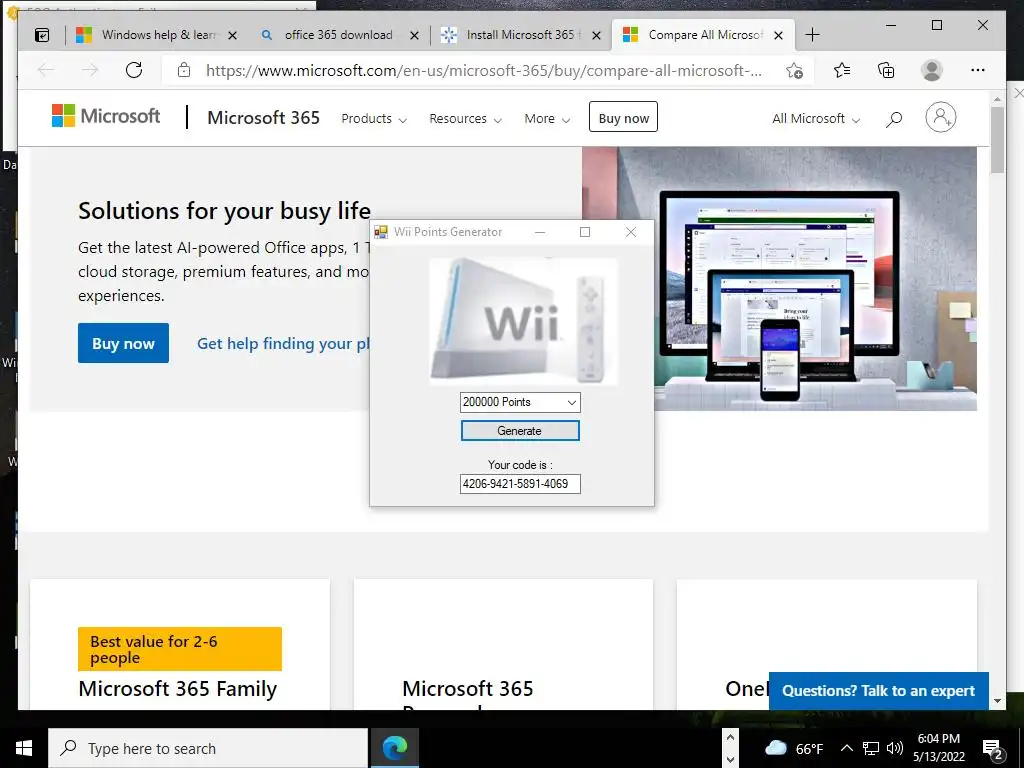Image resolution: width=1024 pixels, height=768 pixels.
Task: Open the volume tray icon
Action: [x=895, y=748]
